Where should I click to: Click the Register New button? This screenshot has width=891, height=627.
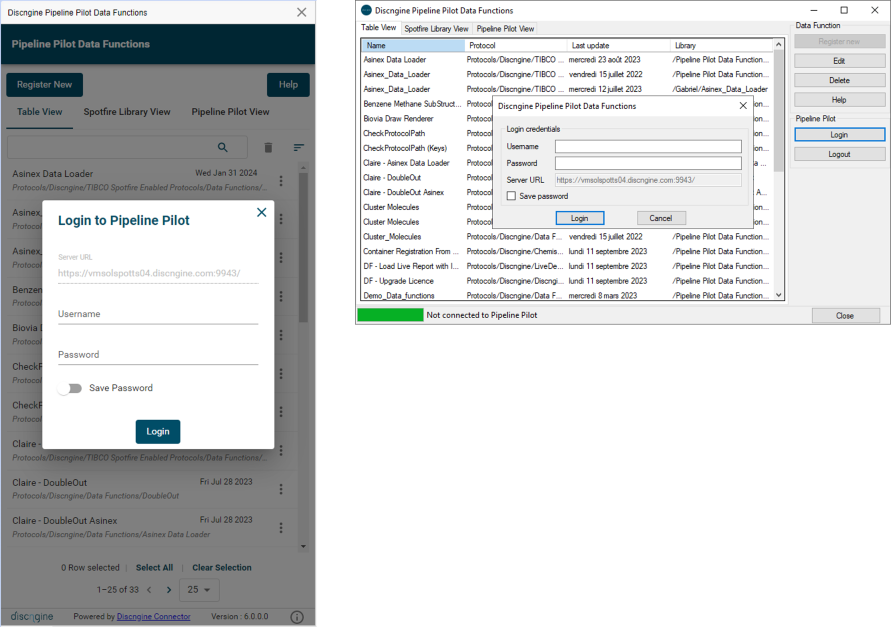(44, 85)
